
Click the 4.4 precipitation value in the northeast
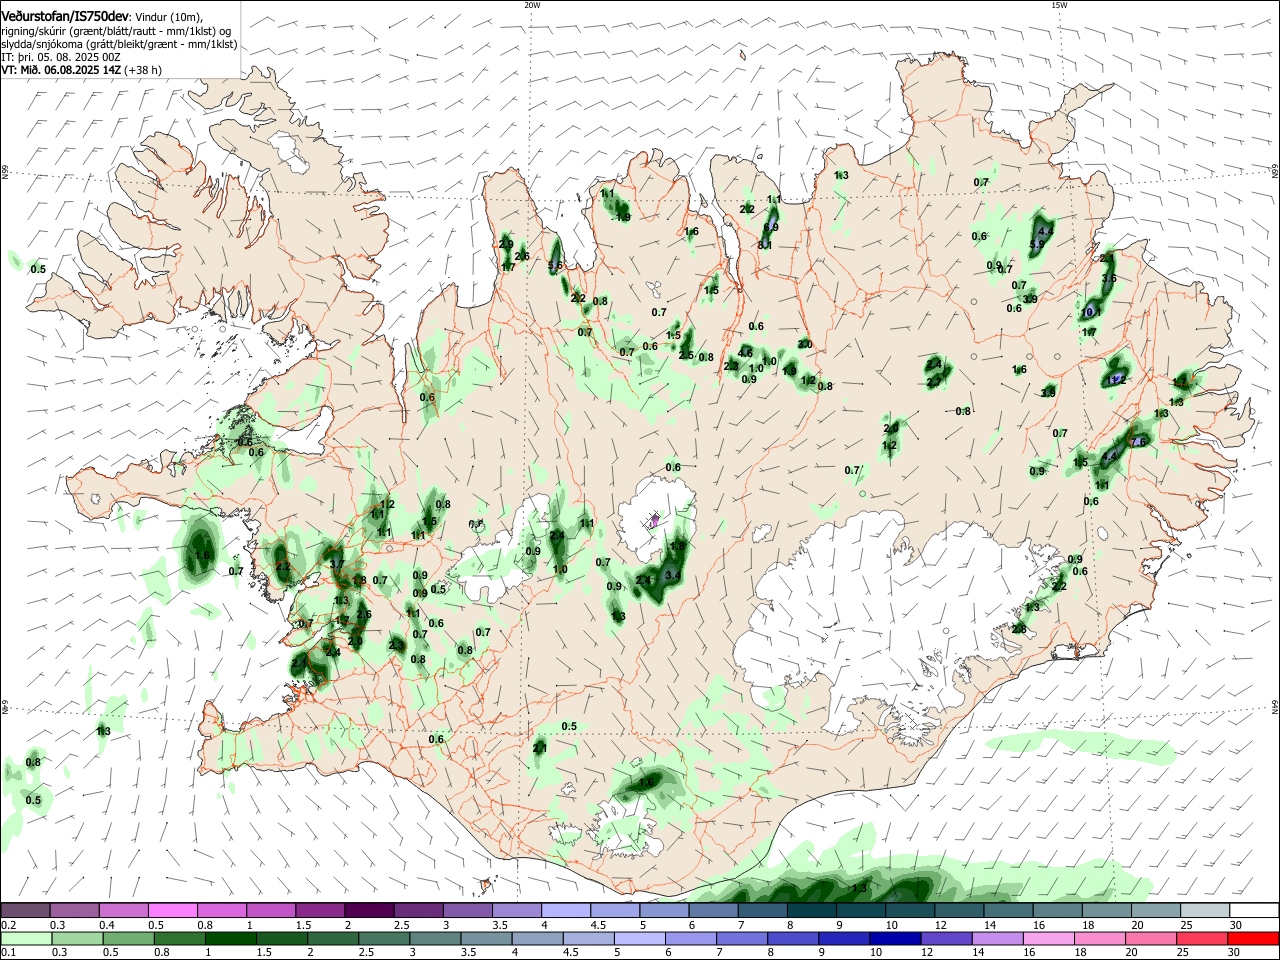[x=1047, y=231]
